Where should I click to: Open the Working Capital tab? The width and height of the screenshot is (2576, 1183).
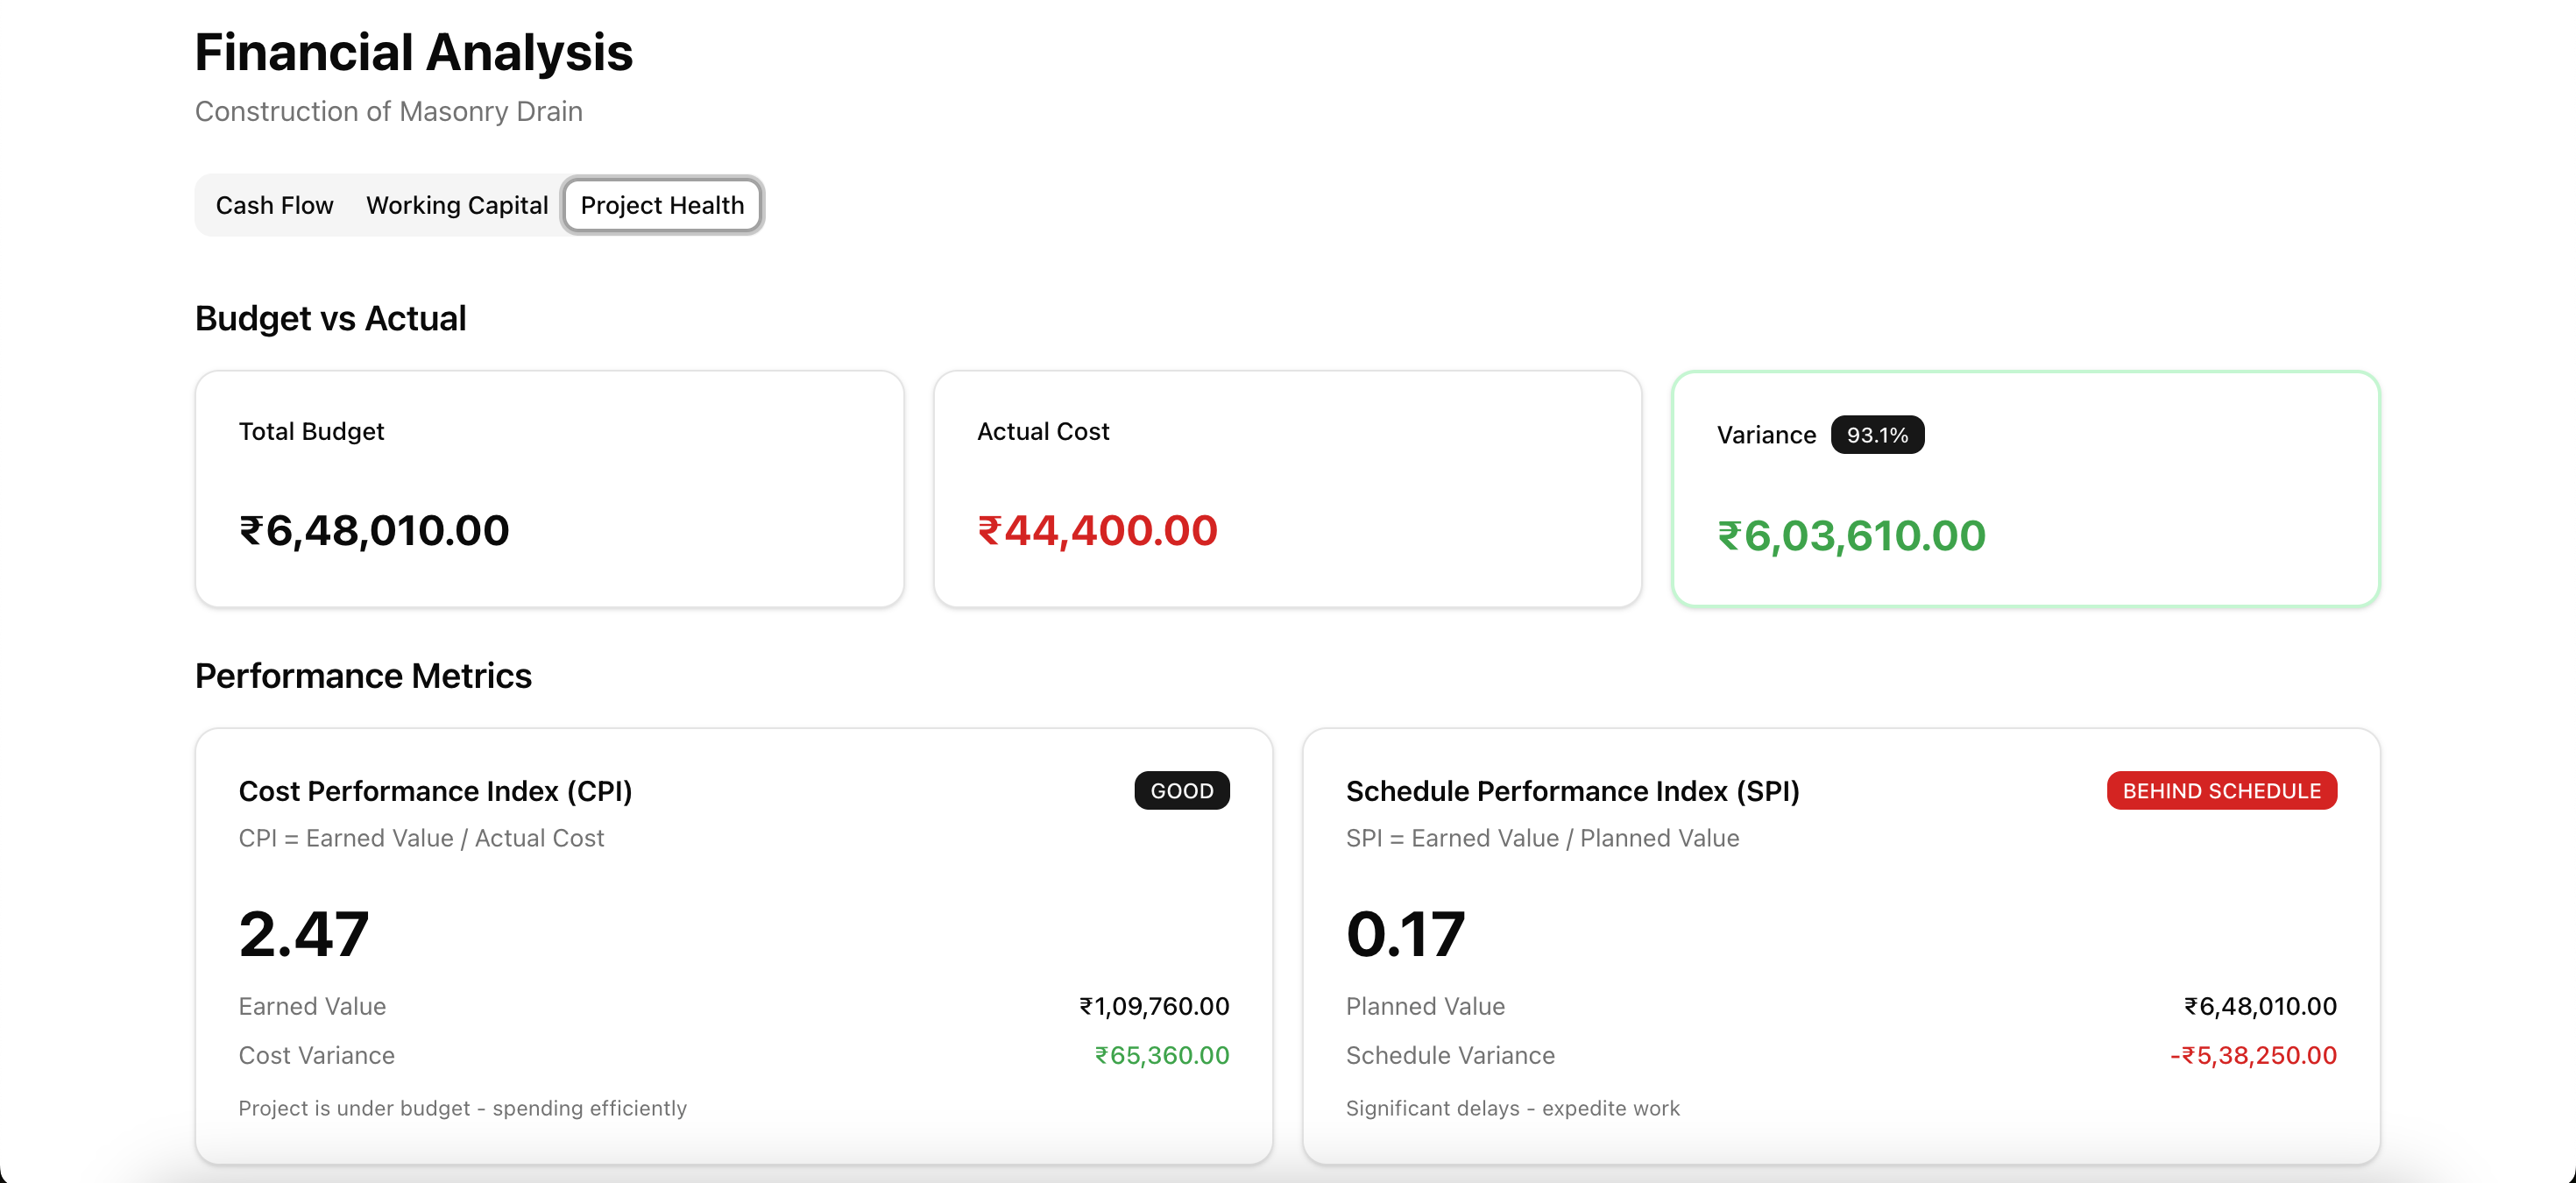point(457,205)
